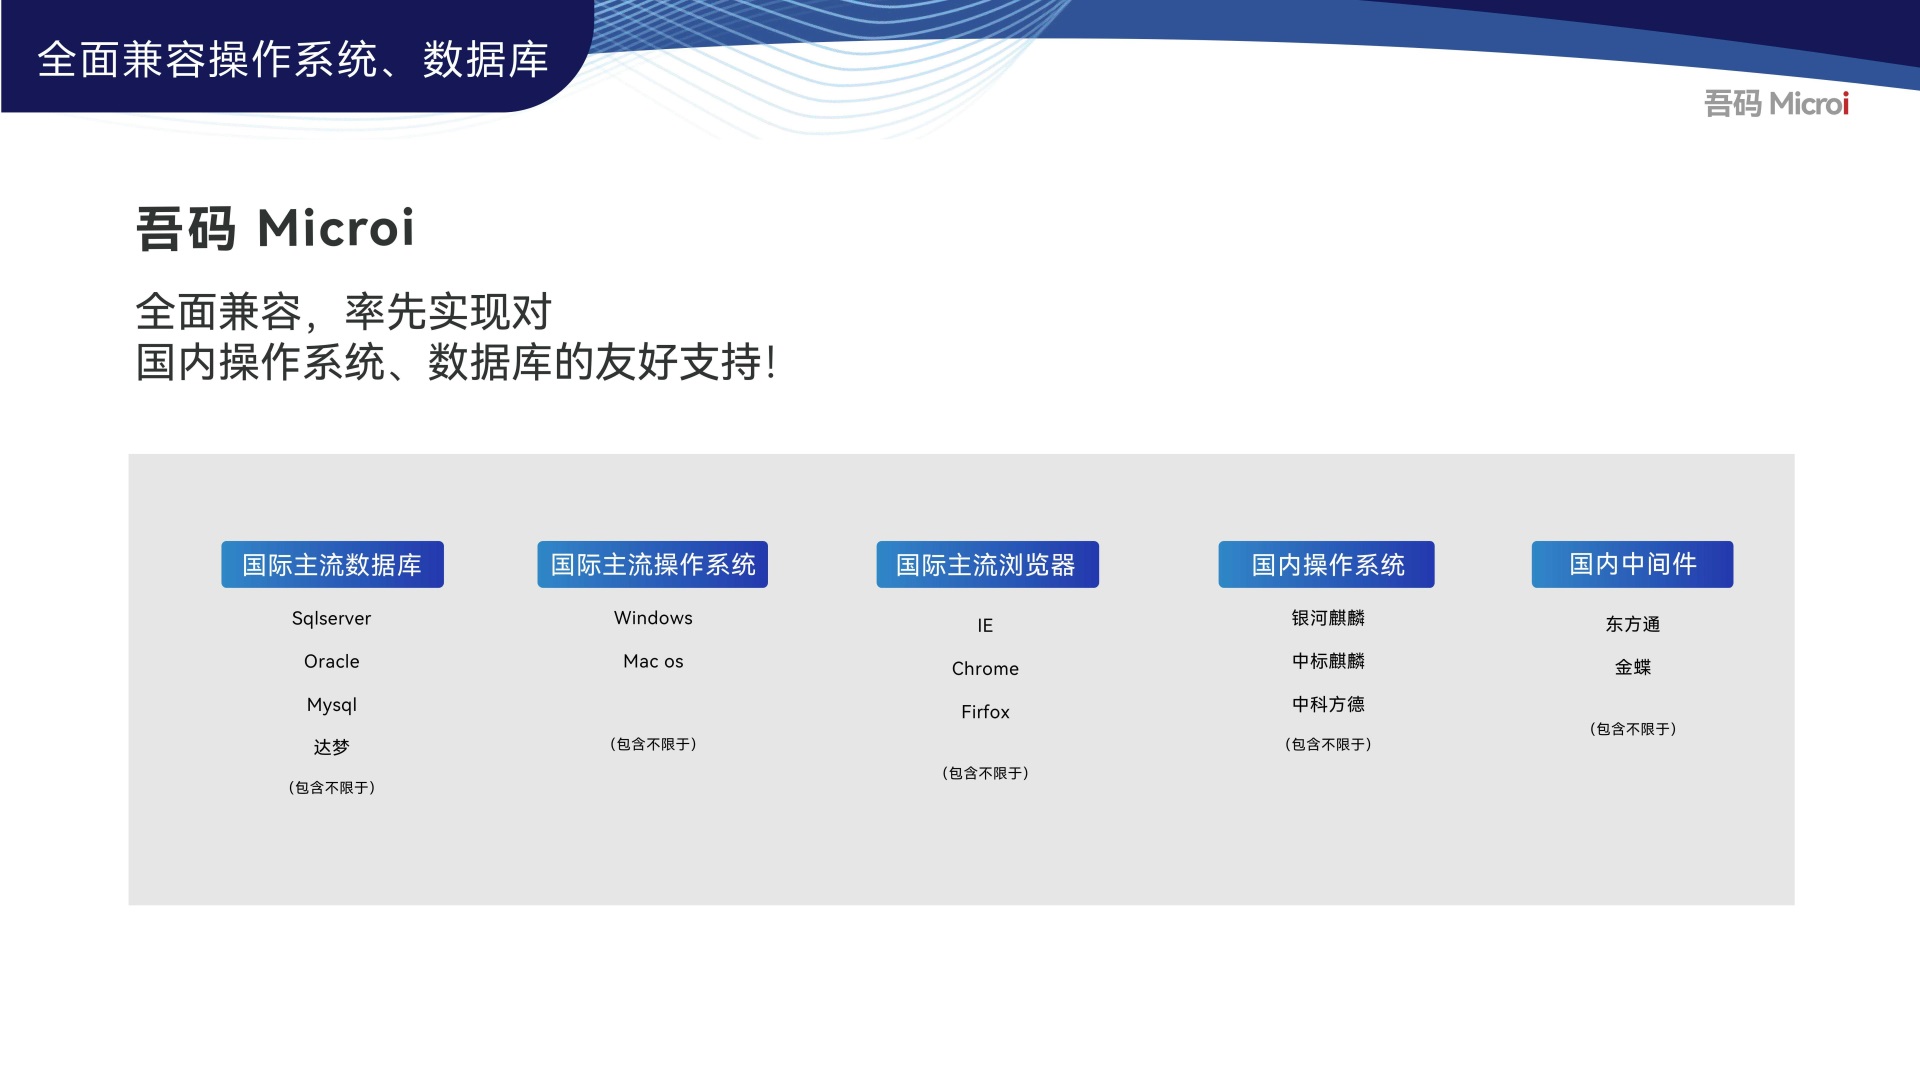Select the 国内操作系统 blue label
This screenshot has height=1080, width=1920.
point(1326,565)
